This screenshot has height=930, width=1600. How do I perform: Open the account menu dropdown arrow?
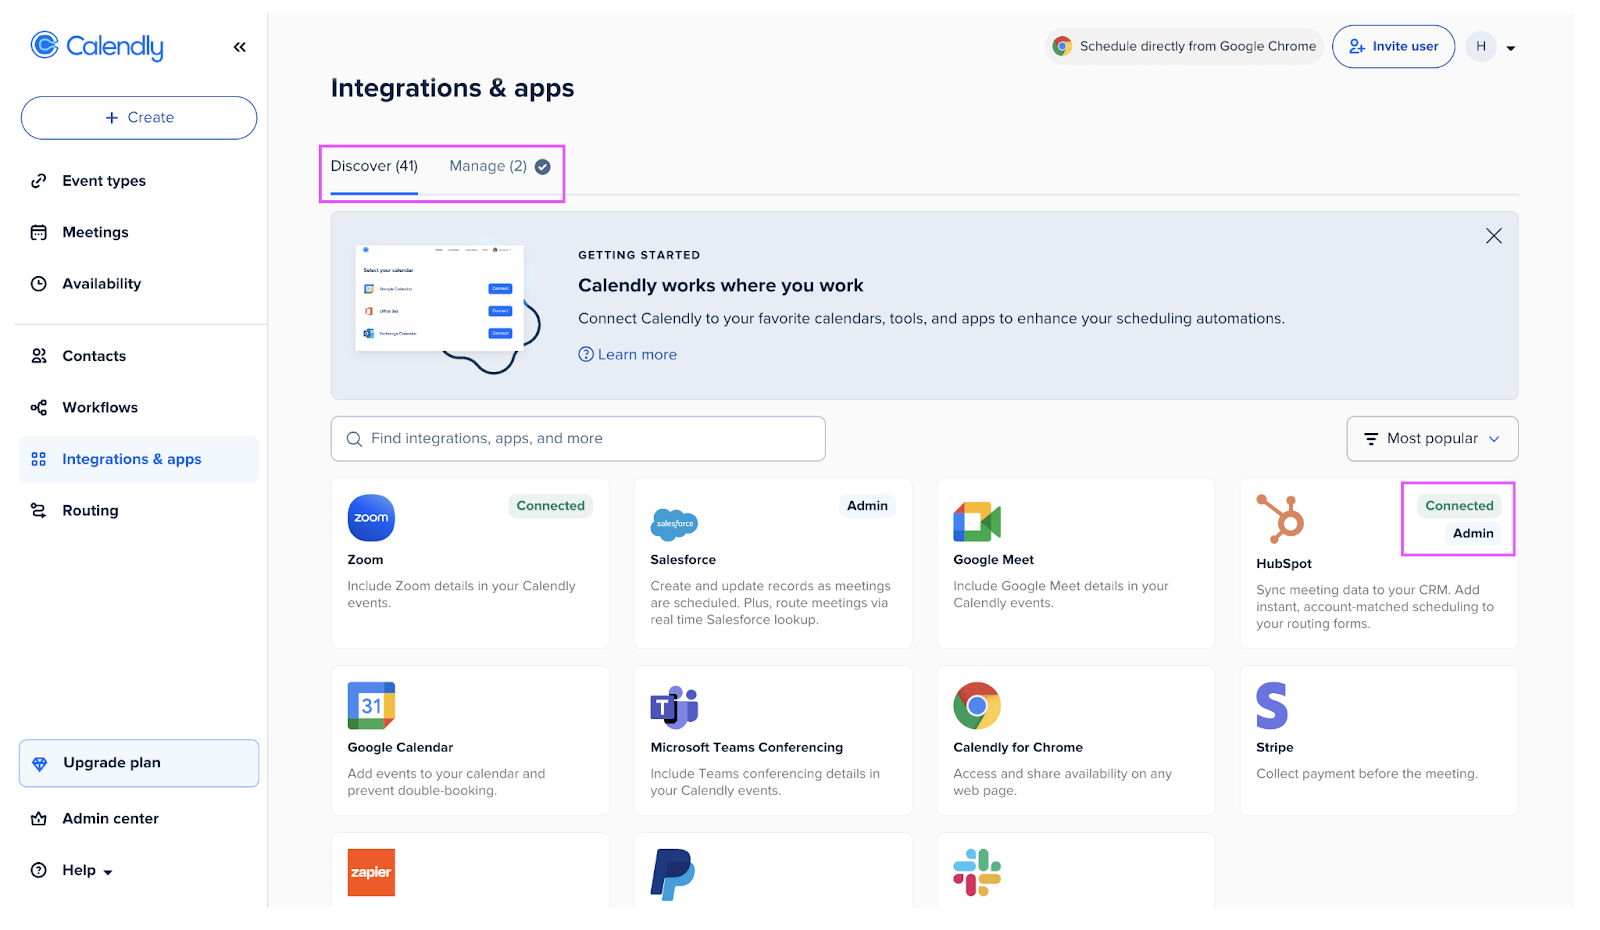(x=1511, y=48)
